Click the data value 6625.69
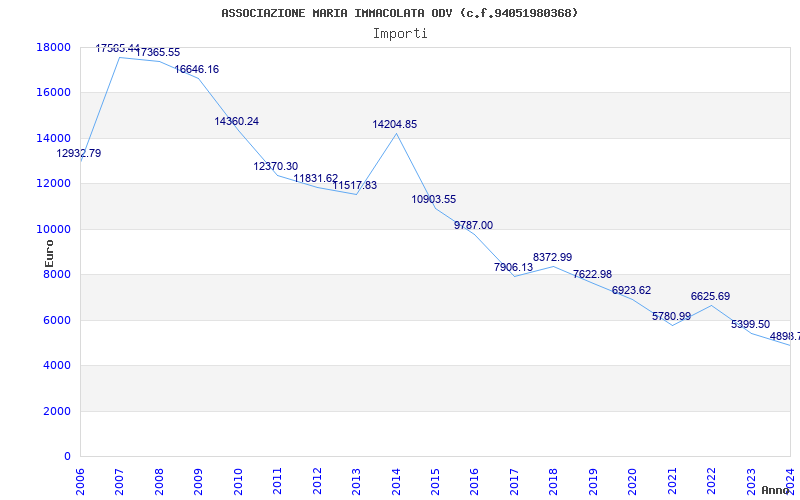 click(710, 296)
